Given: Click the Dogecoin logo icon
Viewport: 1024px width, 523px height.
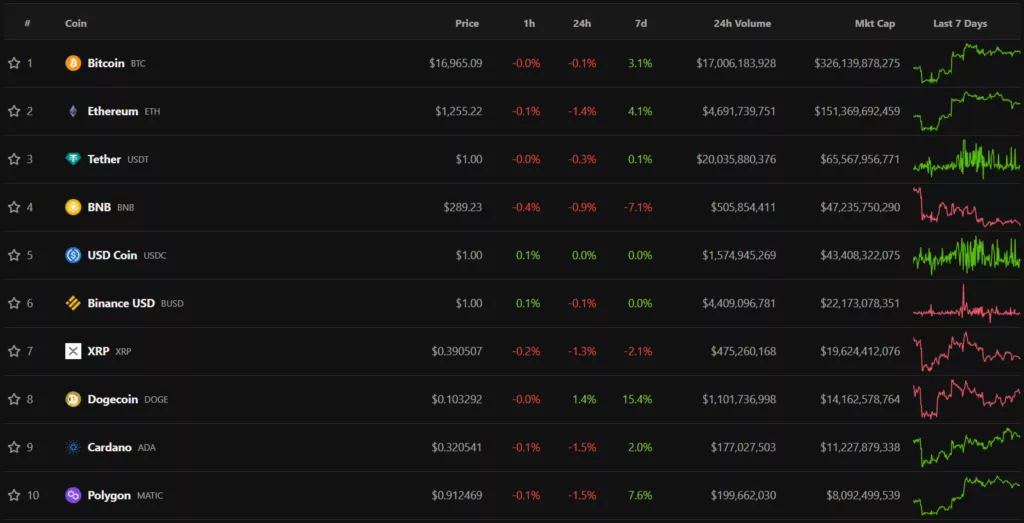Looking at the screenshot, I should (73, 399).
